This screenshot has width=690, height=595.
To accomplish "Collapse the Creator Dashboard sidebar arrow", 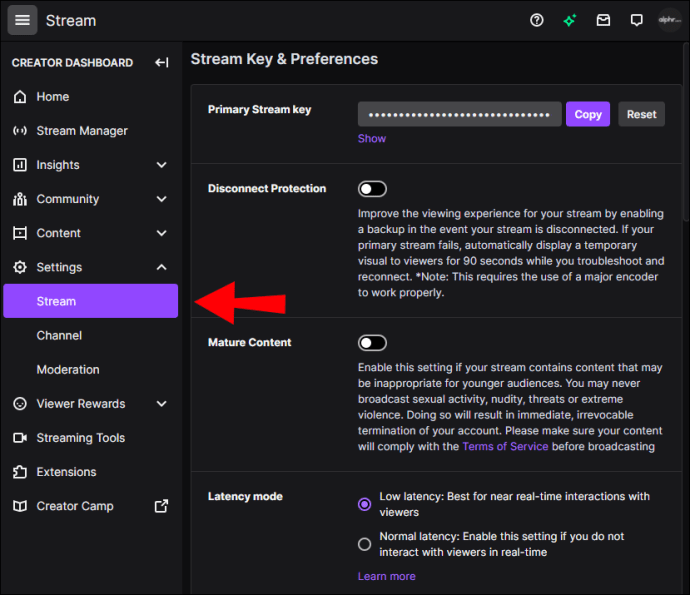I will pyautogui.click(x=162, y=63).
